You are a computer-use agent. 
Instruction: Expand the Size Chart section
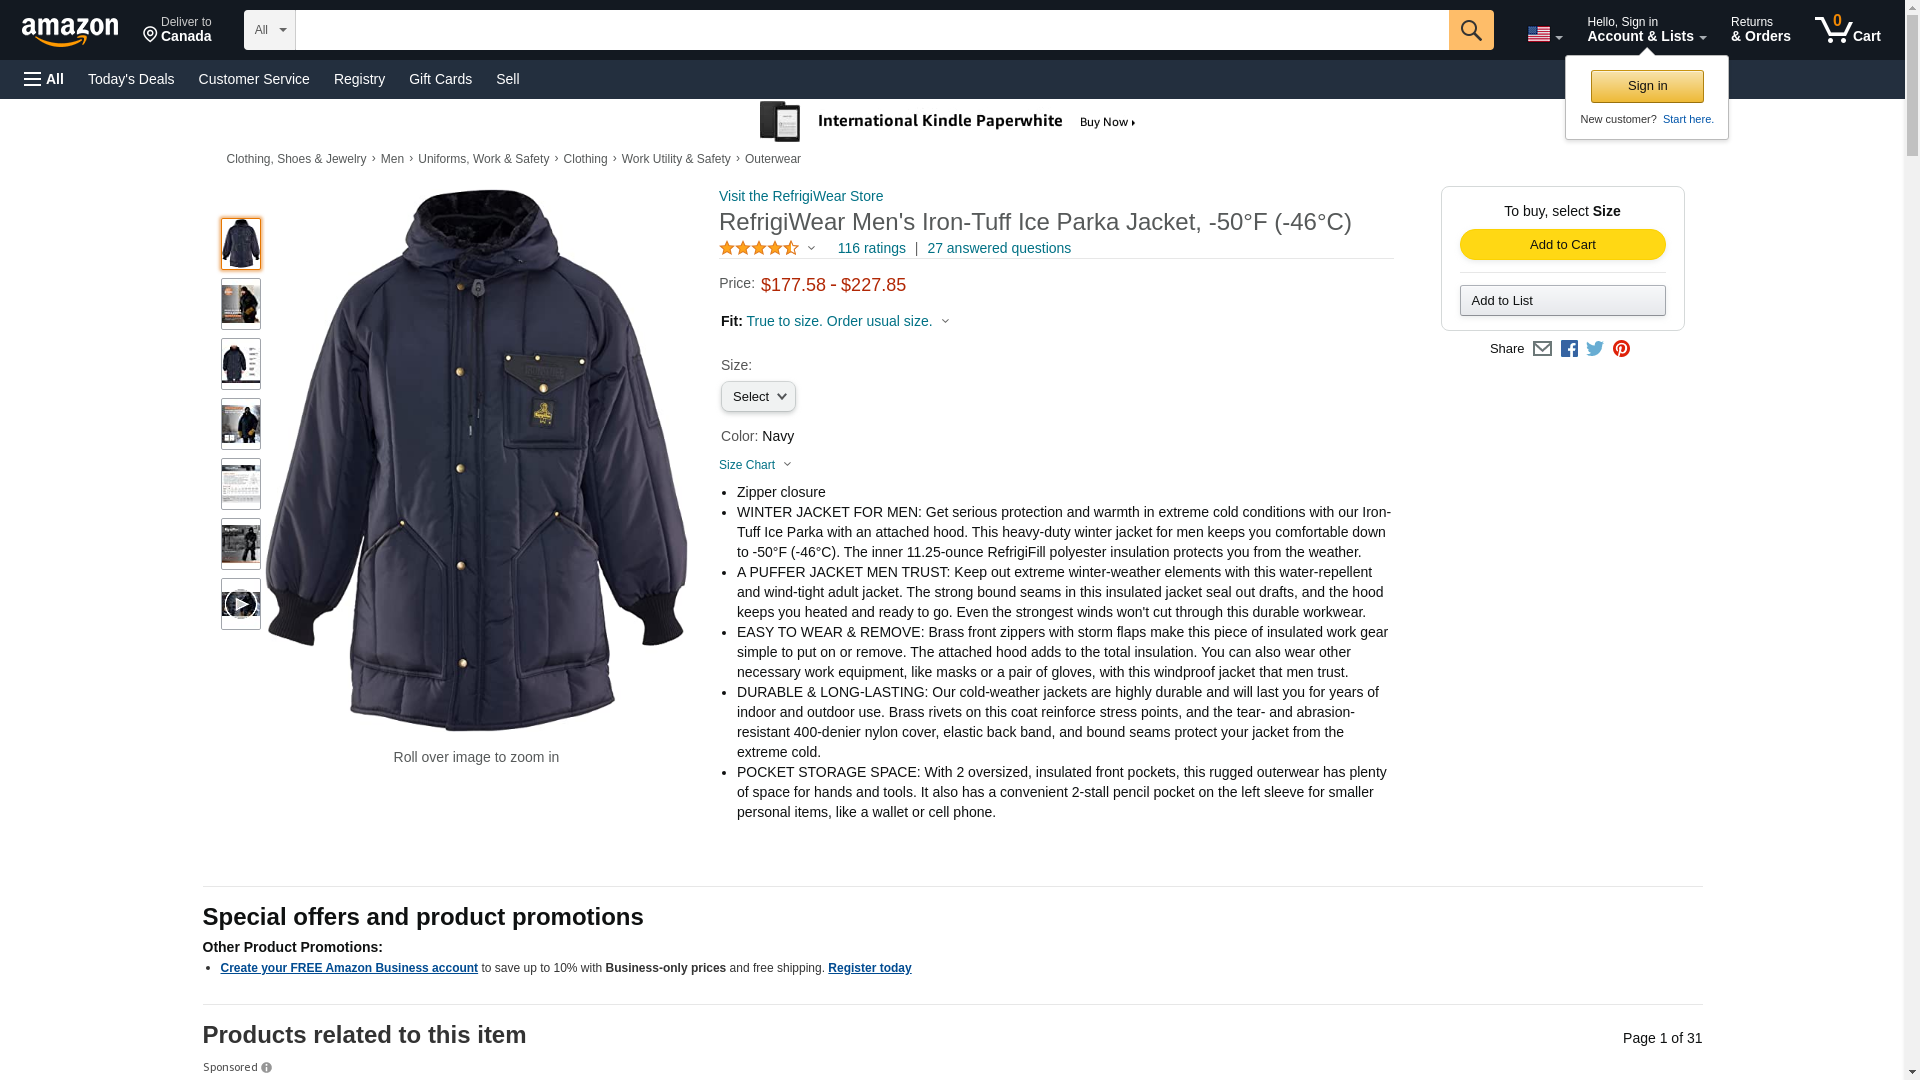pos(755,465)
